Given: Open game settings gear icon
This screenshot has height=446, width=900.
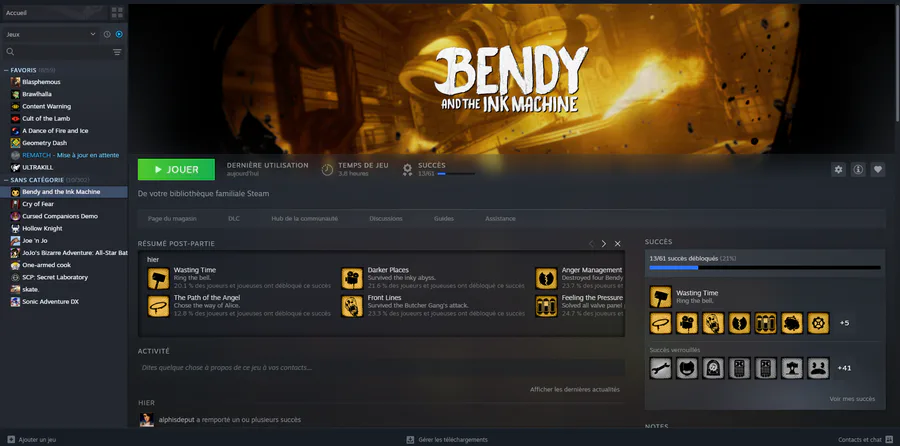Looking at the screenshot, I should (x=839, y=169).
